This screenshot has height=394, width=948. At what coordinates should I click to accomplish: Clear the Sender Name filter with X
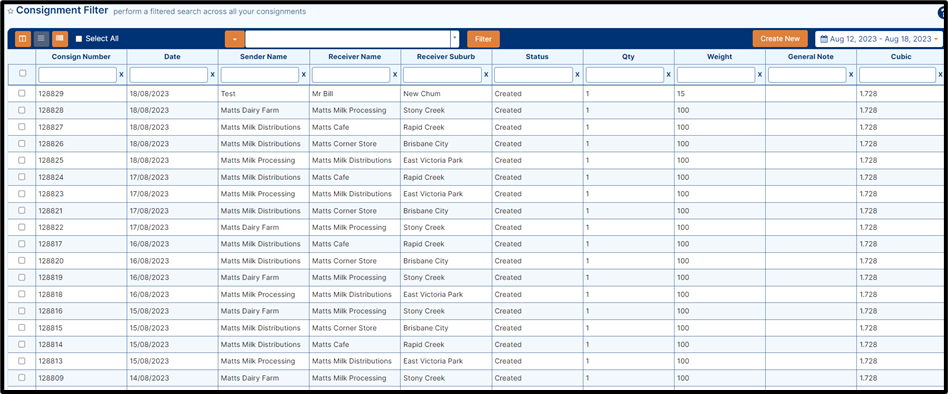(x=304, y=75)
